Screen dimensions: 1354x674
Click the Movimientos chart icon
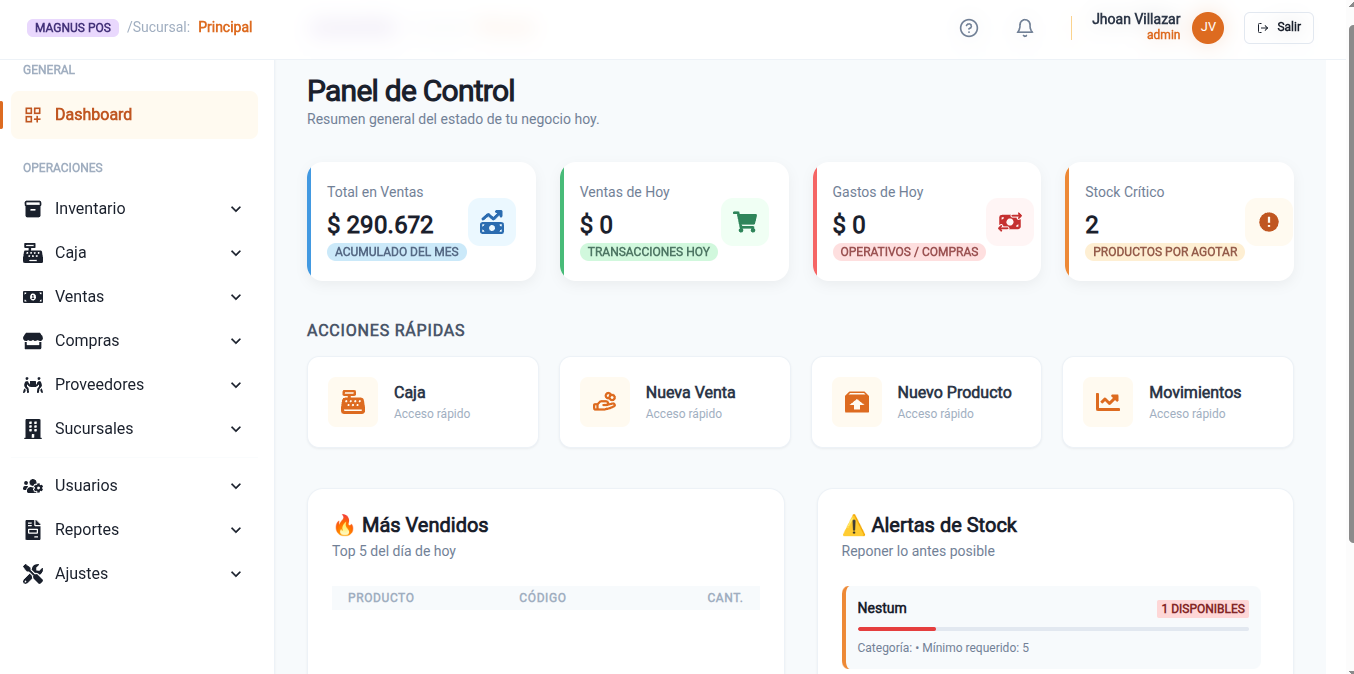1107,402
